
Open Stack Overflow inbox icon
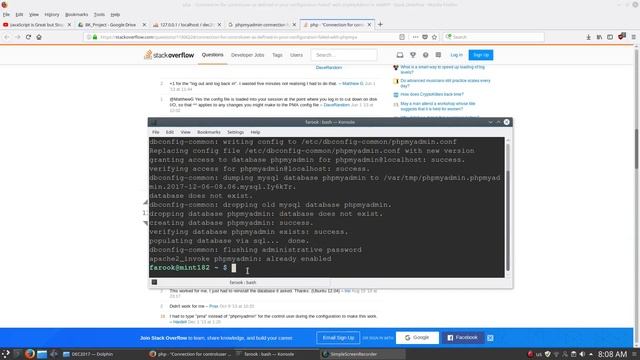pos(400,55)
